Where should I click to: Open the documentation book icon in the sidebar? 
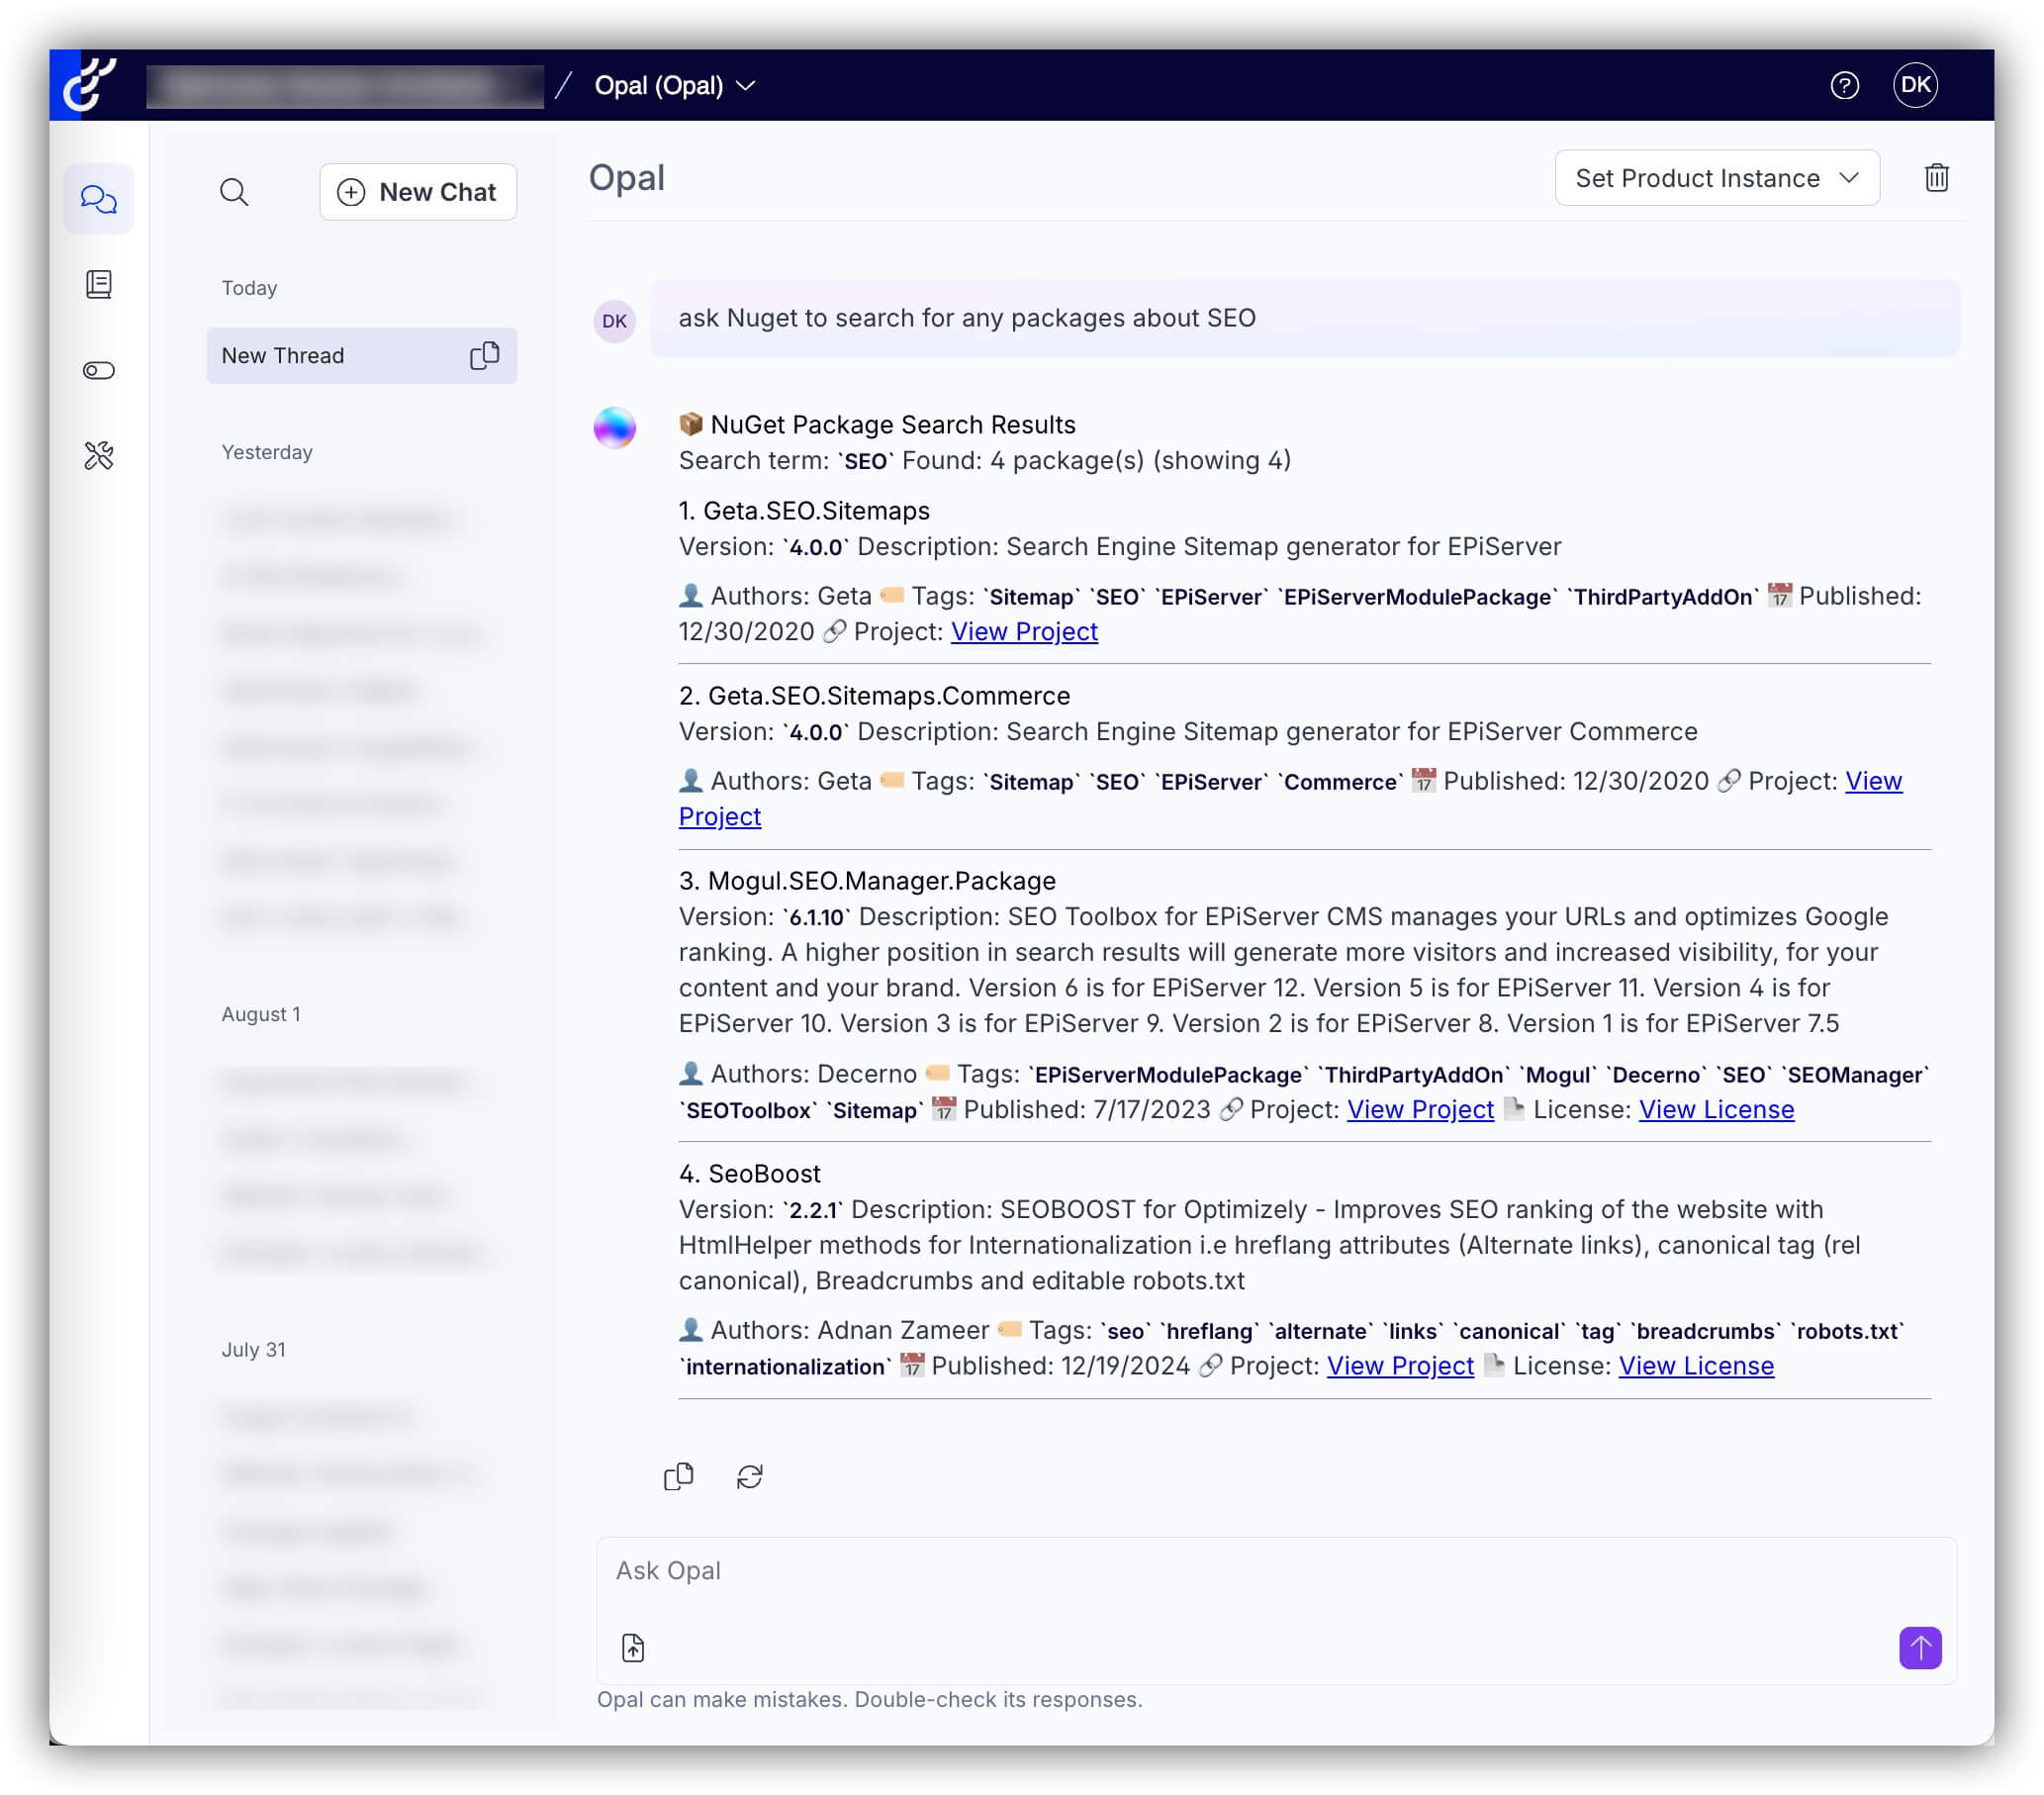(x=99, y=284)
